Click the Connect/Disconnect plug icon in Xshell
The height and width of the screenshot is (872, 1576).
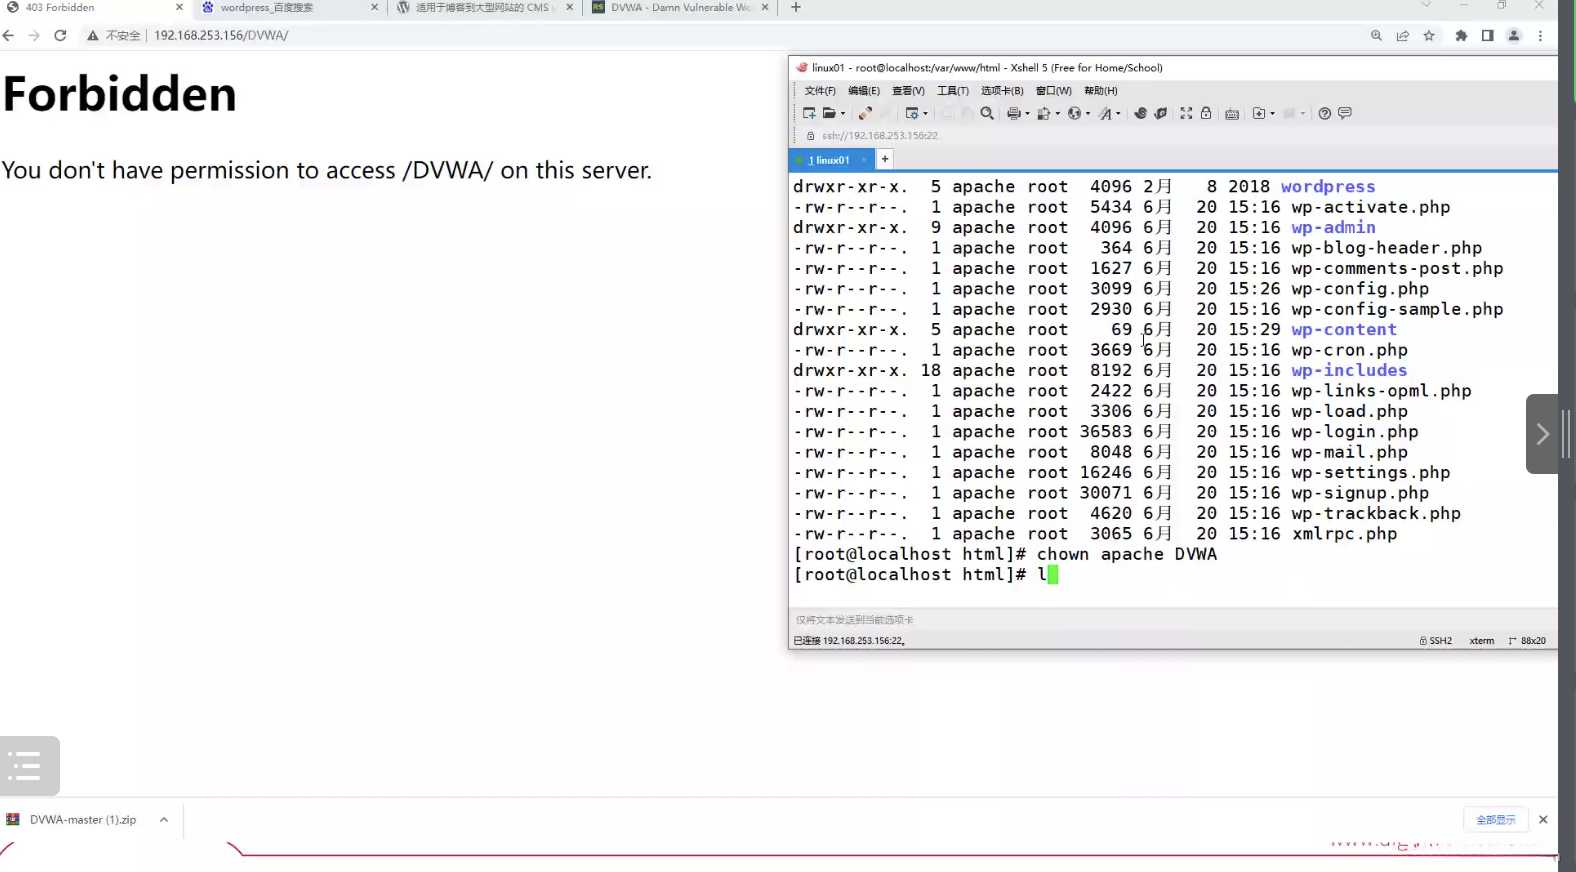click(x=865, y=114)
